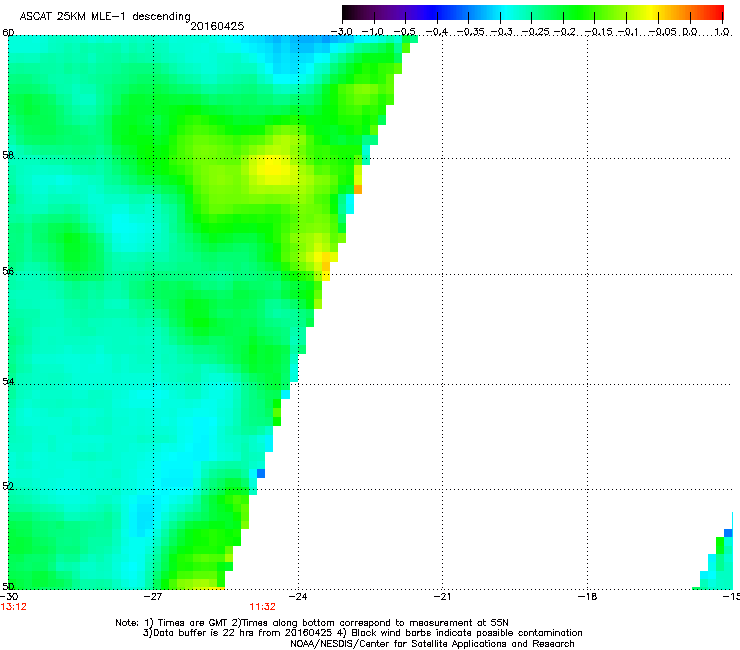Click the latitude label 54

point(8,381)
